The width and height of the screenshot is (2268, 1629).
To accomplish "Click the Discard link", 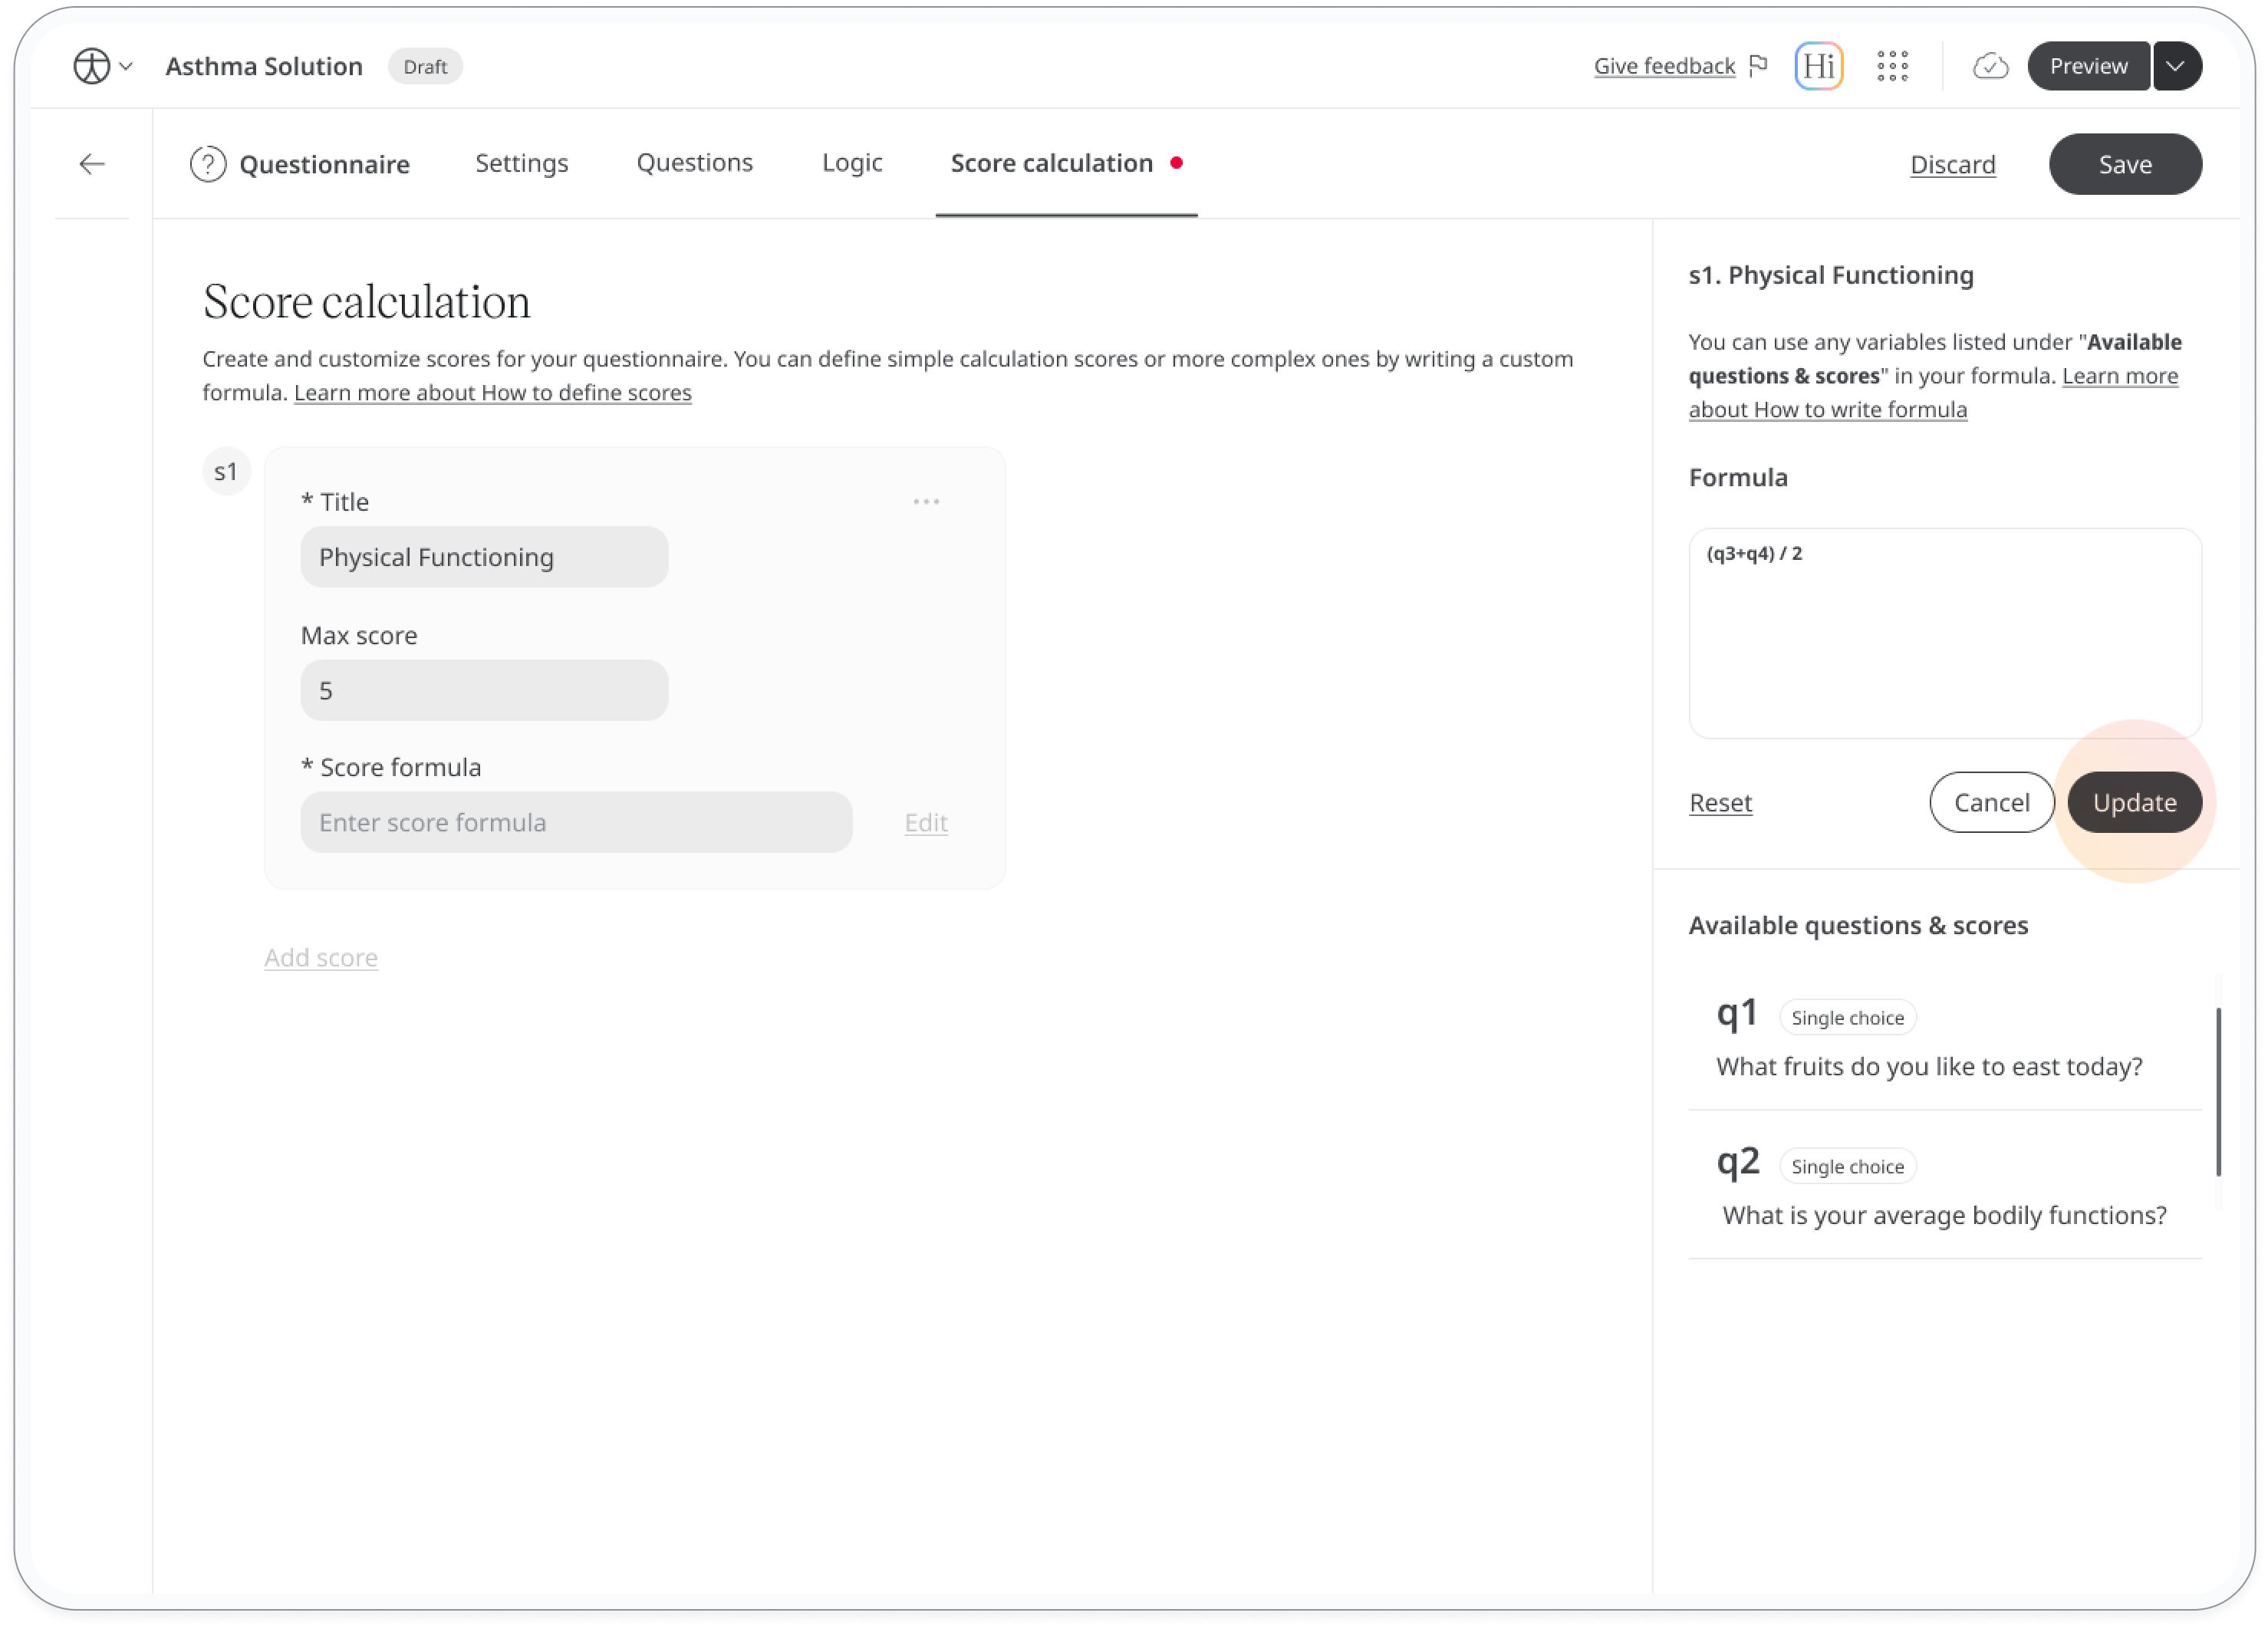I will [x=1952, y=164].
